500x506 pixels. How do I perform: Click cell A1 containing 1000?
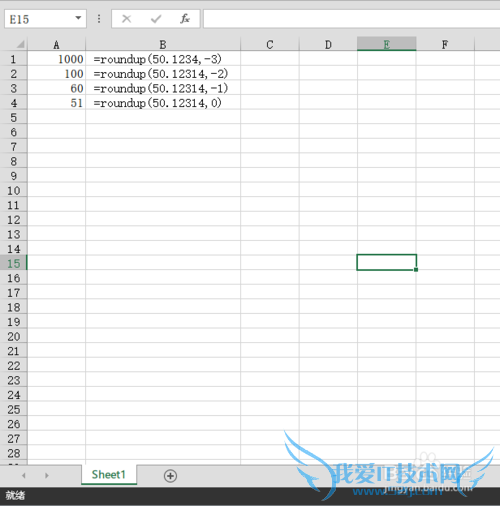point(56,59)
